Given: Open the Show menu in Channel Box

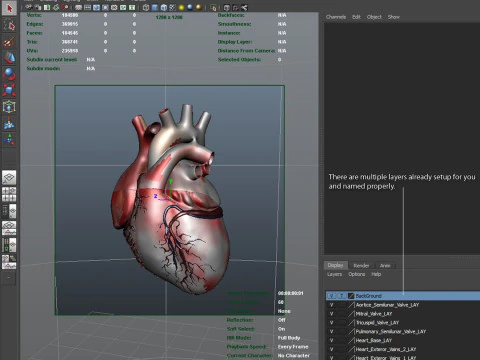Looking at the screenshot, I should (393, 17).
